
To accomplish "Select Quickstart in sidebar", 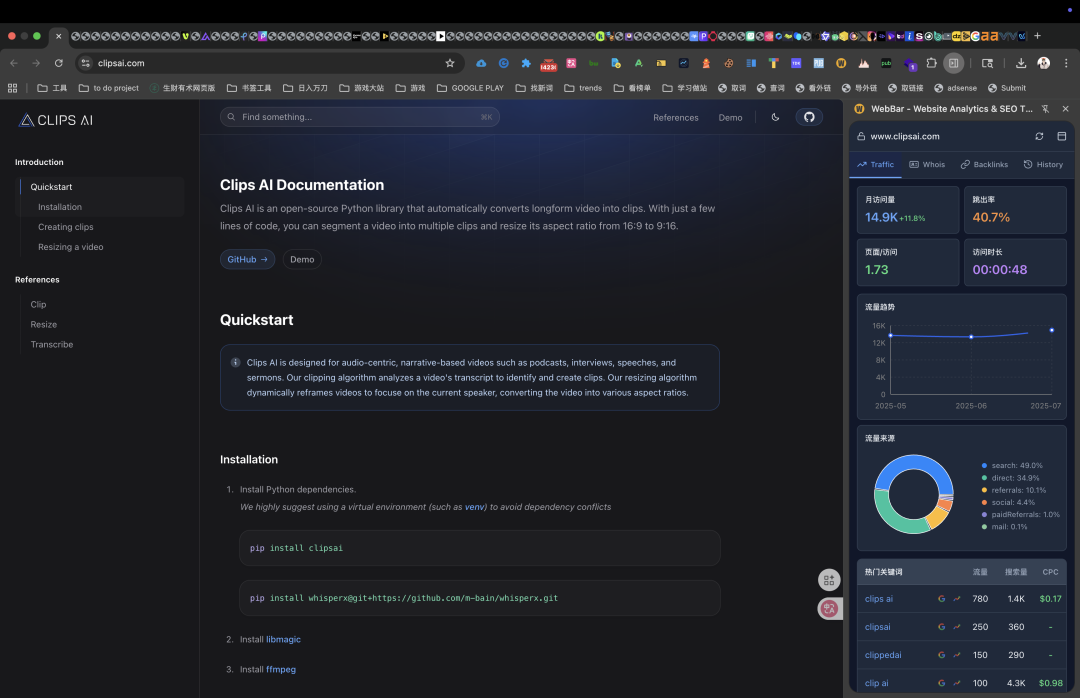I will point(51,187).
